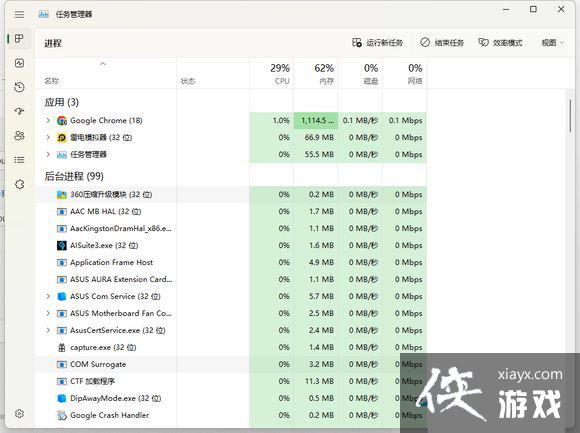The width and height of the screenshot is (580, 433).
Task: Select the Google Crash Handler row
Action: point(231,416)
